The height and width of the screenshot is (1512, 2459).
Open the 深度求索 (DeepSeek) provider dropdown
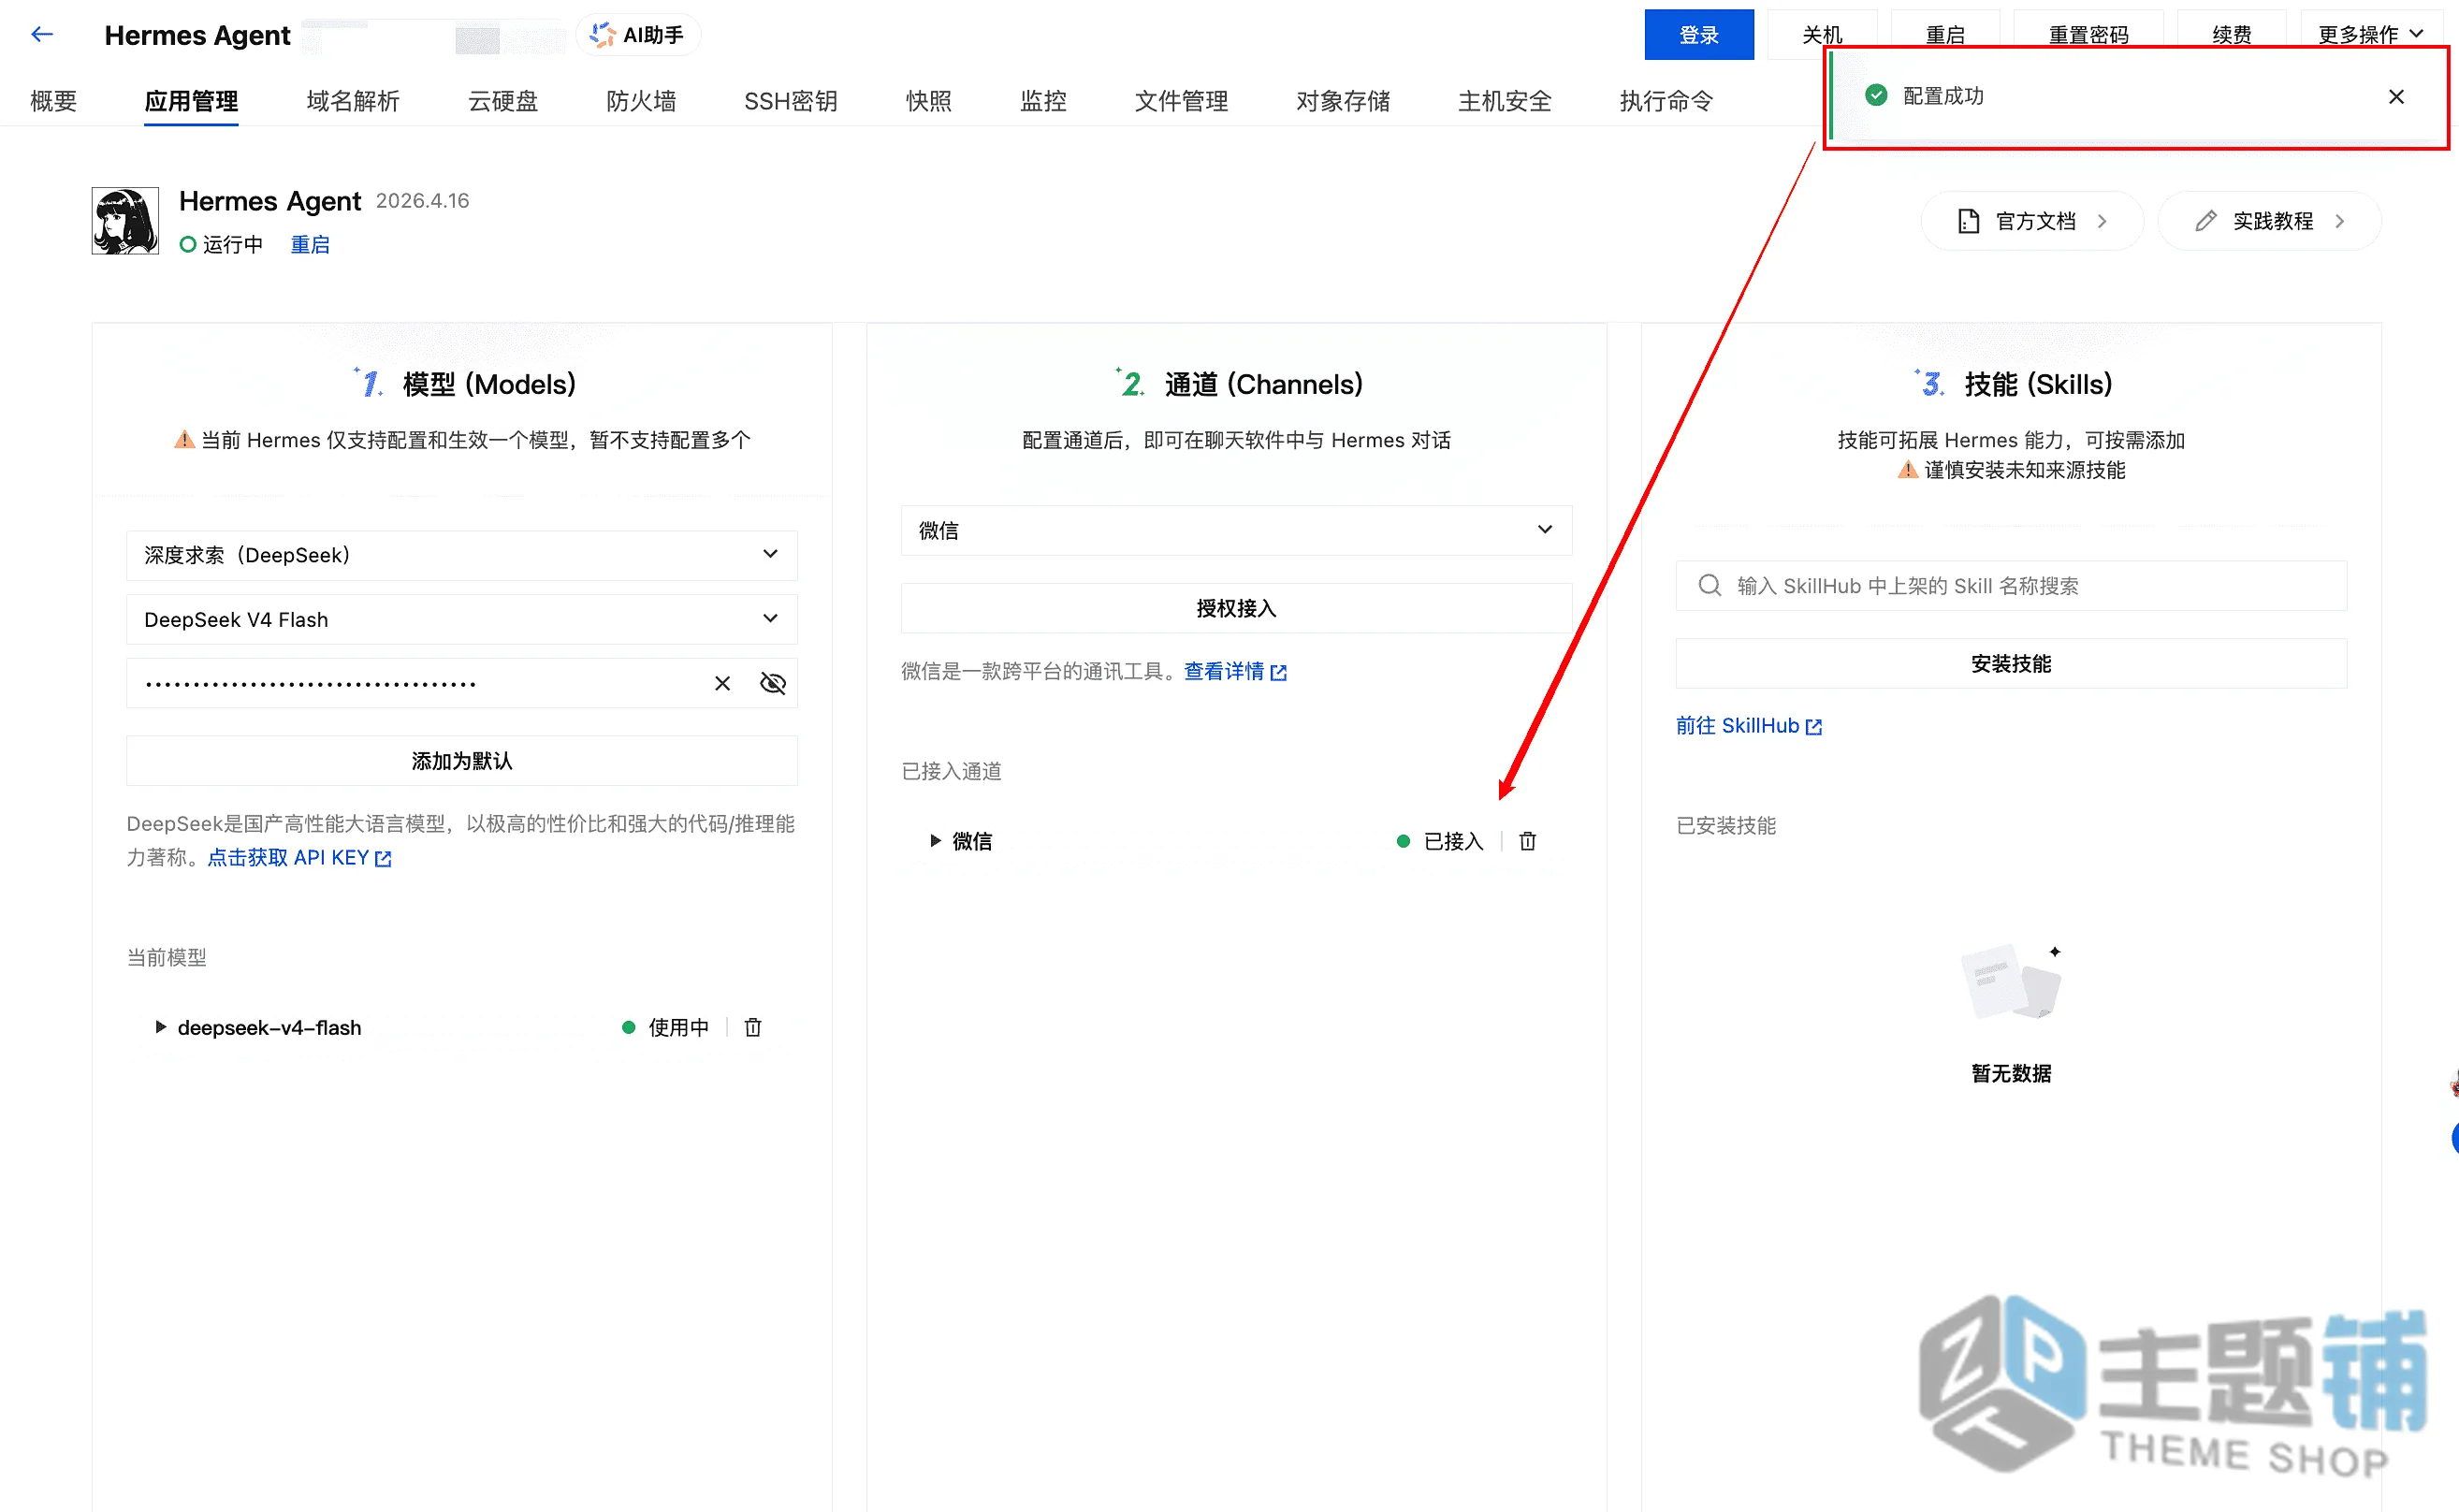click(x=462, y=556)
